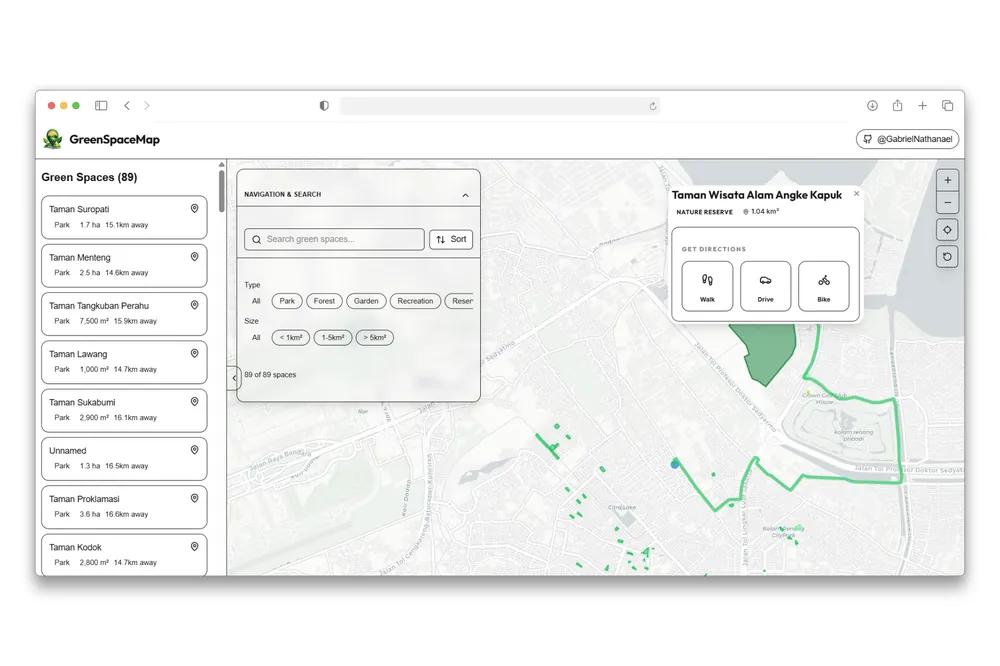Viewport: 1000px width, 666px height.
Task: Open the Sort options
Action: click(x=450, y=239)
